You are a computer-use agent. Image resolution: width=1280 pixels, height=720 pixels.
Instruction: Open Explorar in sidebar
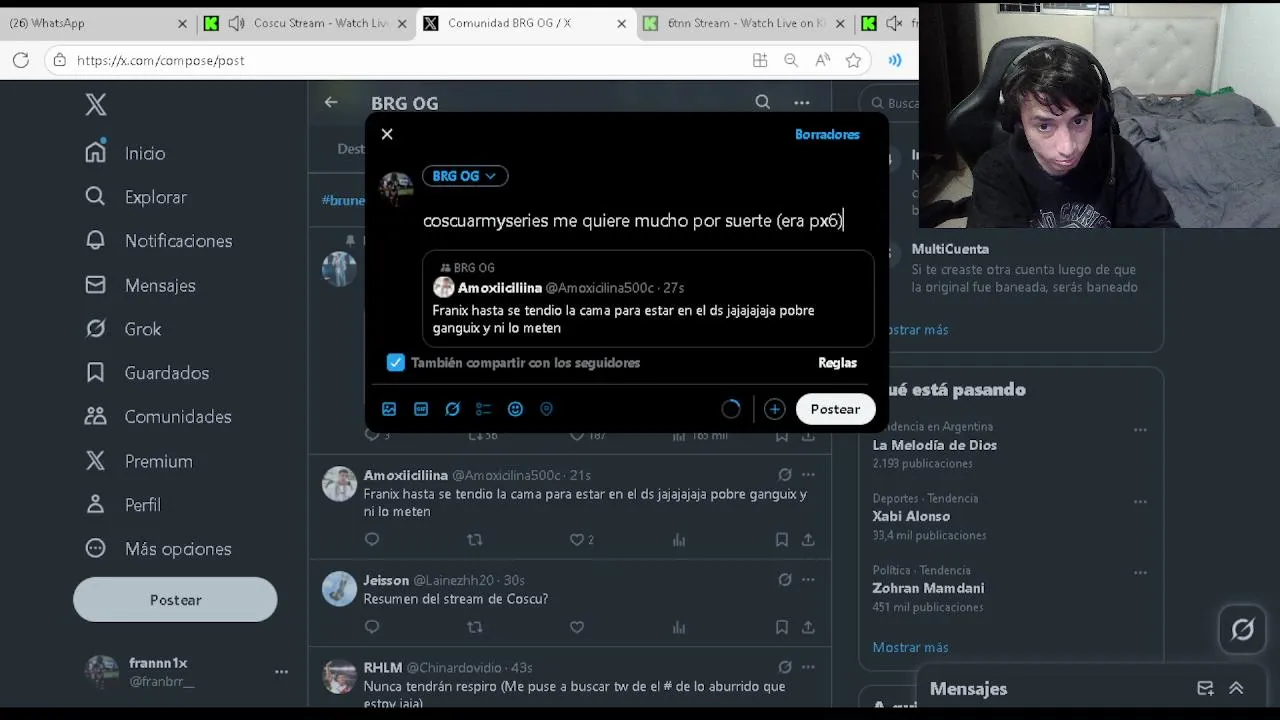point(136,197)
